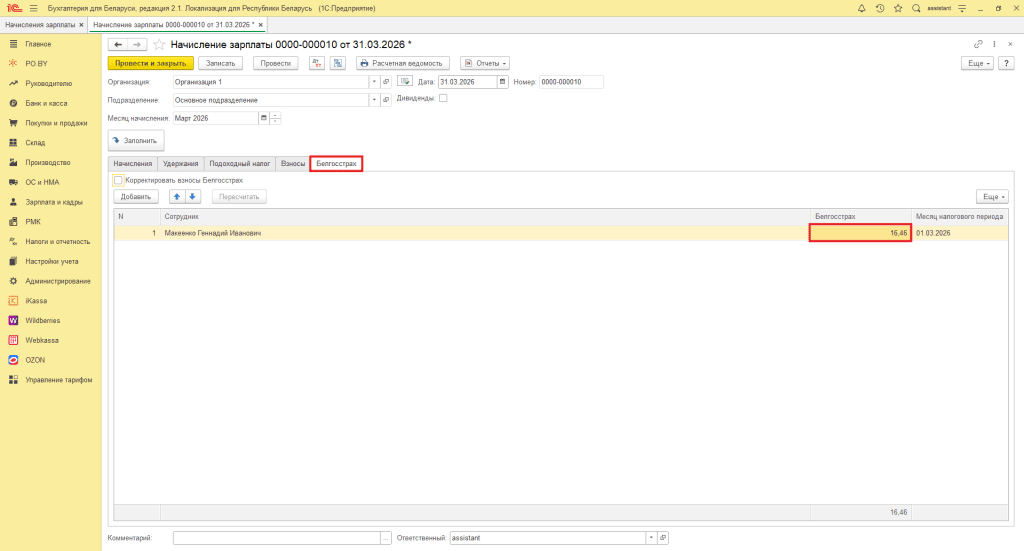This screenshot has width=1024, height=551.
Task: Open history clock icon in title bar
Action: click(x=880, y=8)
